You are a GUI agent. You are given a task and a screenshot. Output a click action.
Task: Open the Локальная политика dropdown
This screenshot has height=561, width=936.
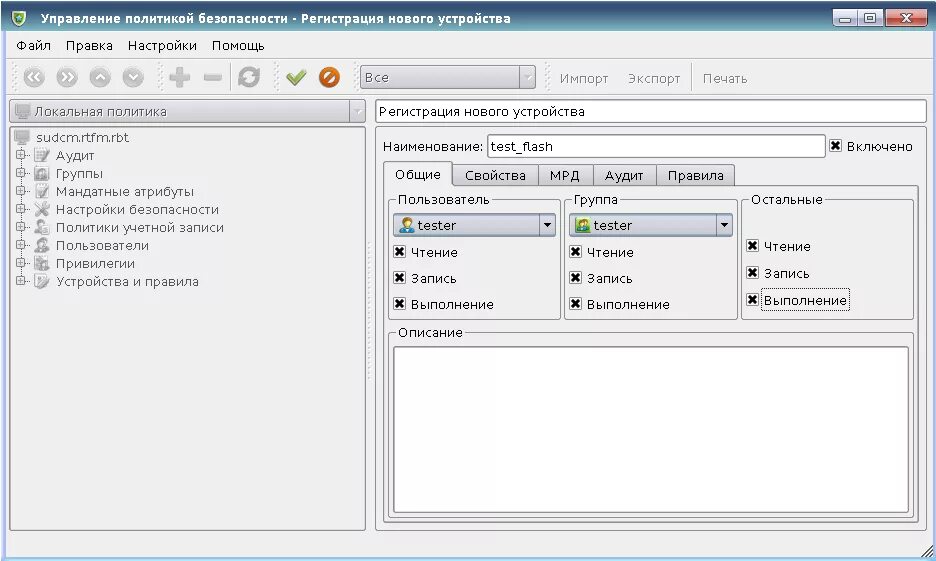tap(187, 112)
